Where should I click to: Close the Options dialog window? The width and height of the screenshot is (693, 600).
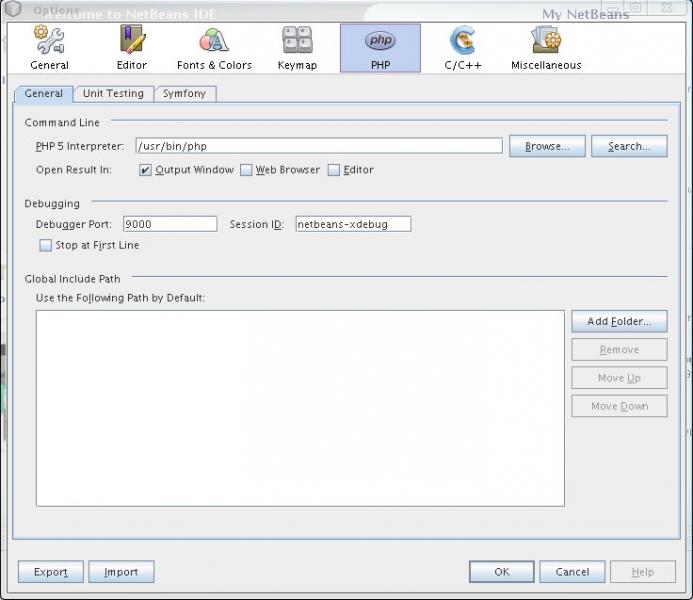click(x=666, y=8)
